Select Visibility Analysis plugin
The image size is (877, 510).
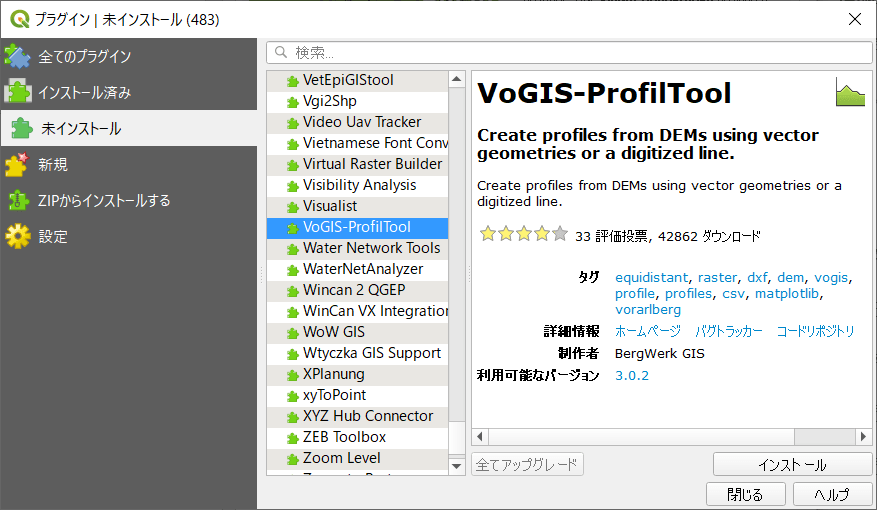pos(357,185)
